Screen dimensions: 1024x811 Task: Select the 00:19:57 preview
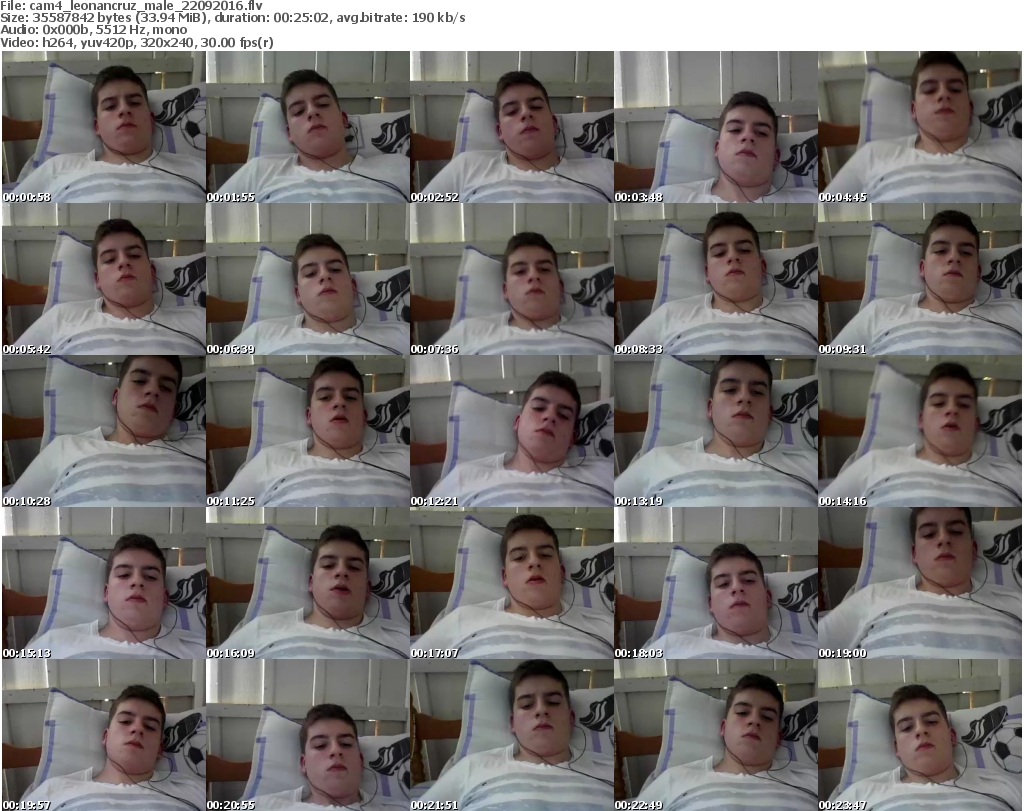pyautogui.click(x=104, y=735)
